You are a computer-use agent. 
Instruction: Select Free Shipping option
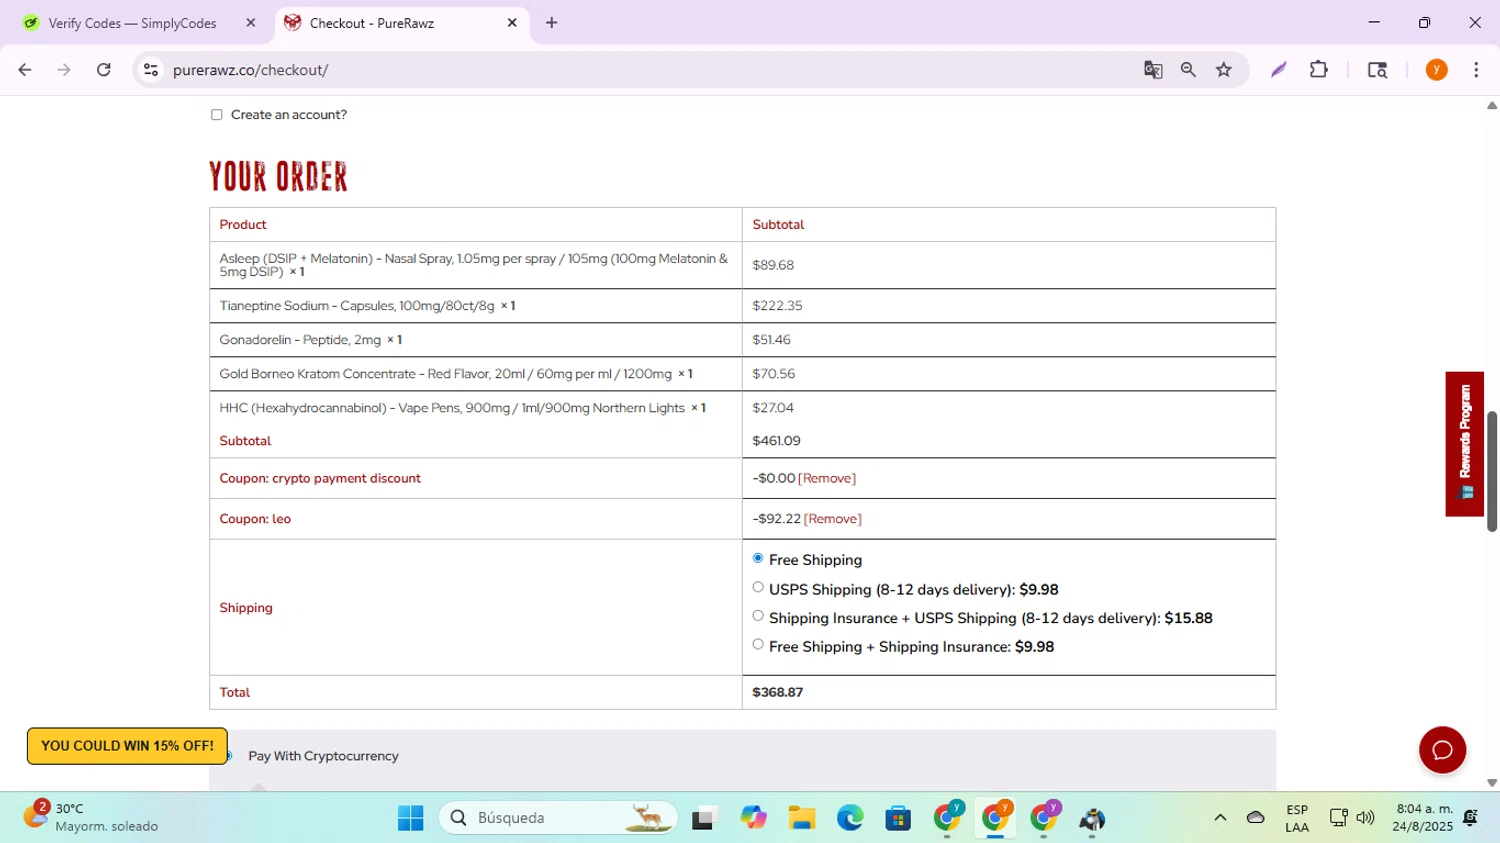click(758, 558)
